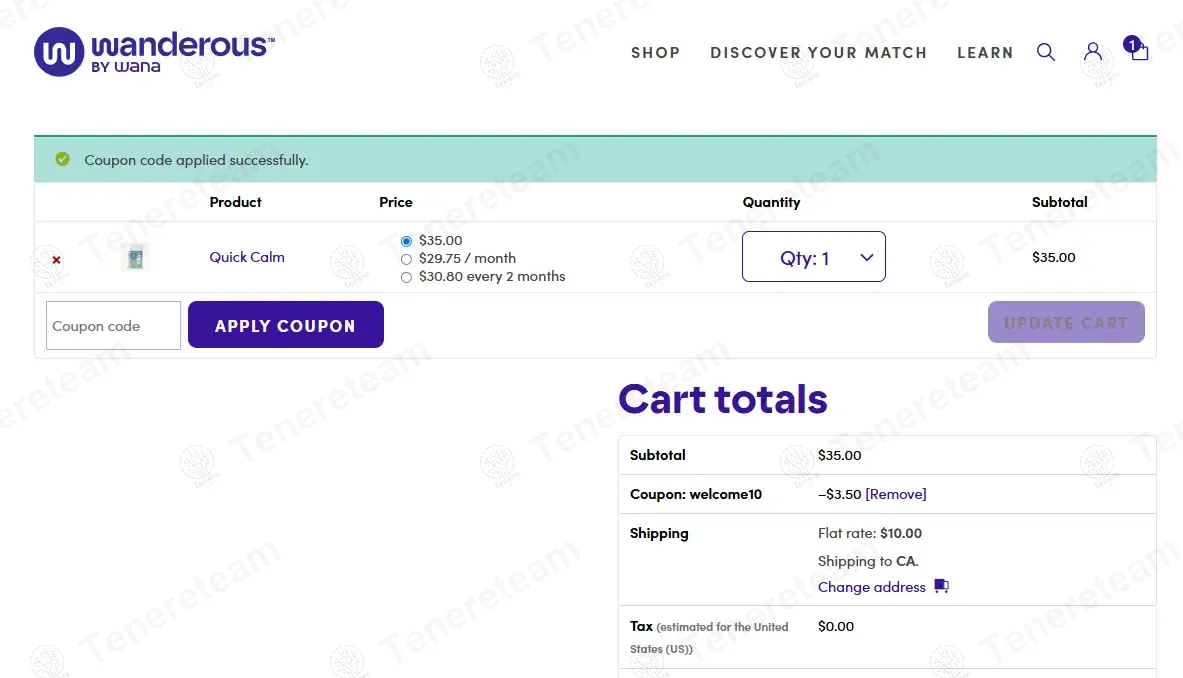This screenshot has height=678, width=1183.
Task: Open the Quick Calm product link
Action: click(x=247, y=257)
